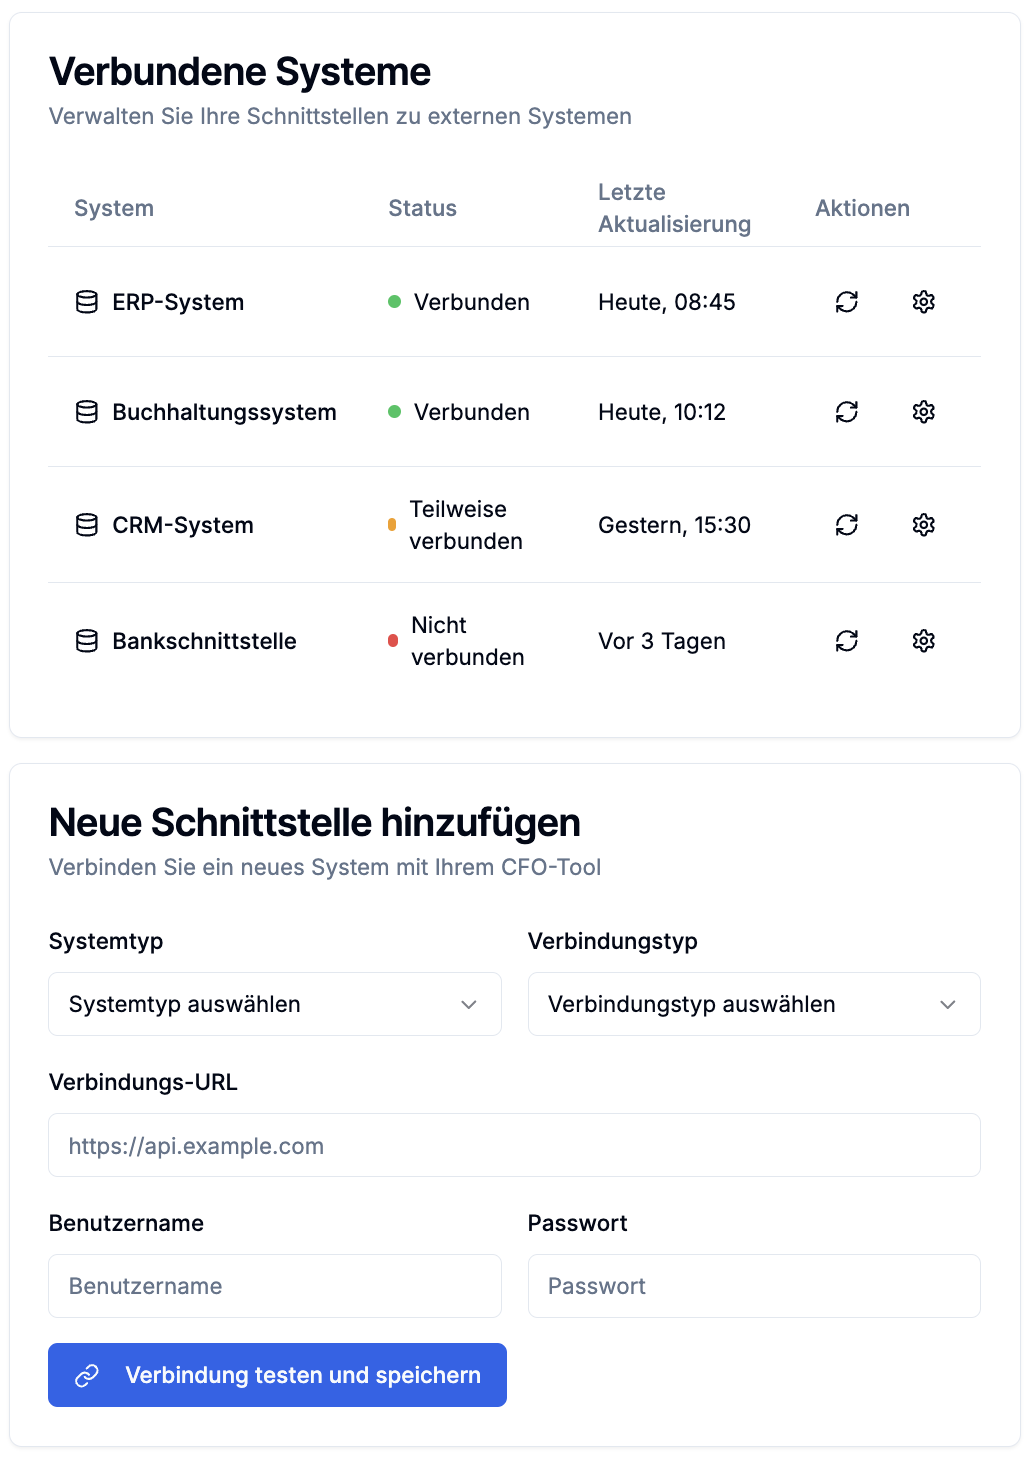Click Verbindung testen und speichern button

click(x=277, y=1375)
